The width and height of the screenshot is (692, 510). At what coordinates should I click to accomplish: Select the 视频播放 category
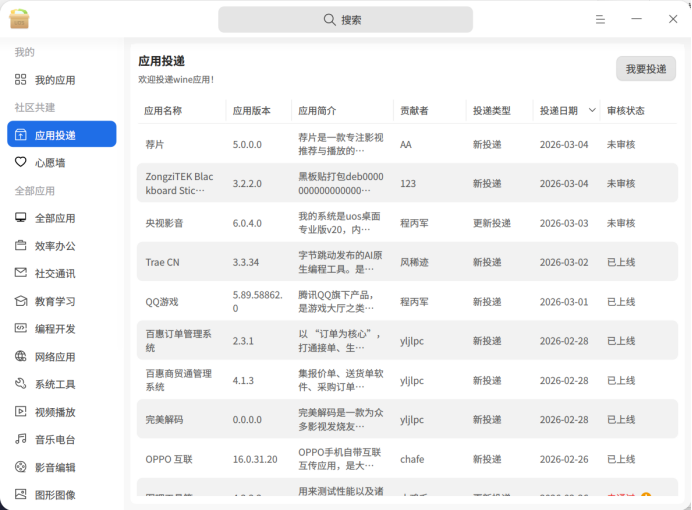[x=55, y=412]
